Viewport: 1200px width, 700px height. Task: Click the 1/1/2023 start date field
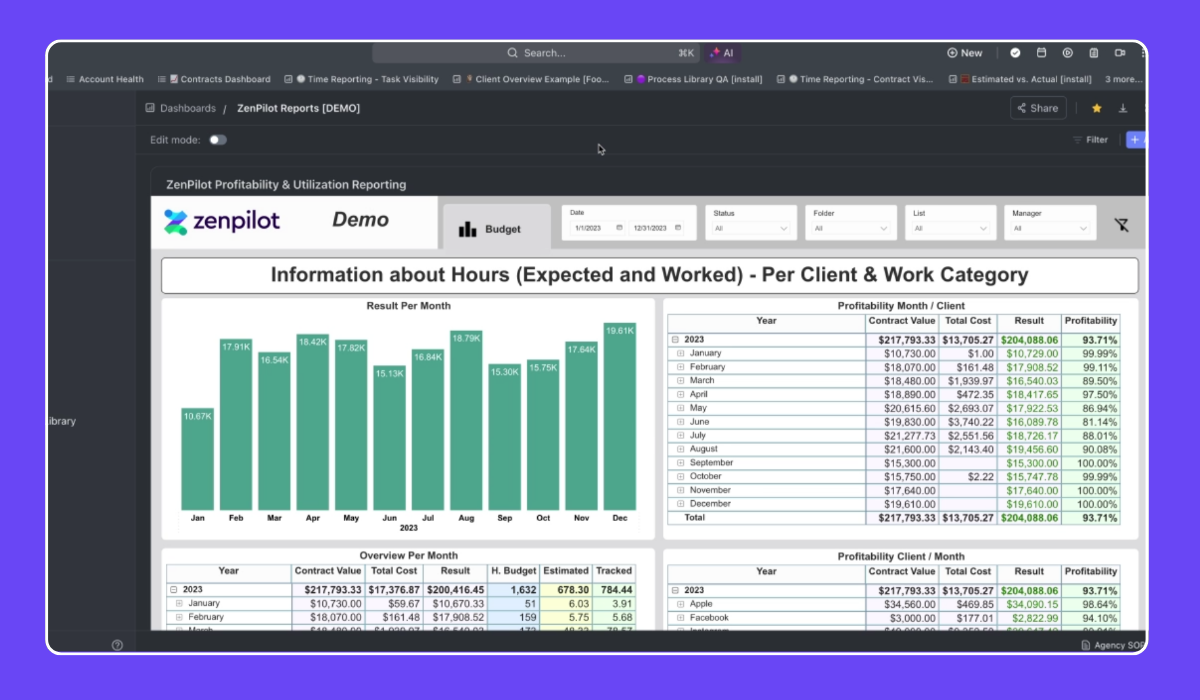point(590,228)
